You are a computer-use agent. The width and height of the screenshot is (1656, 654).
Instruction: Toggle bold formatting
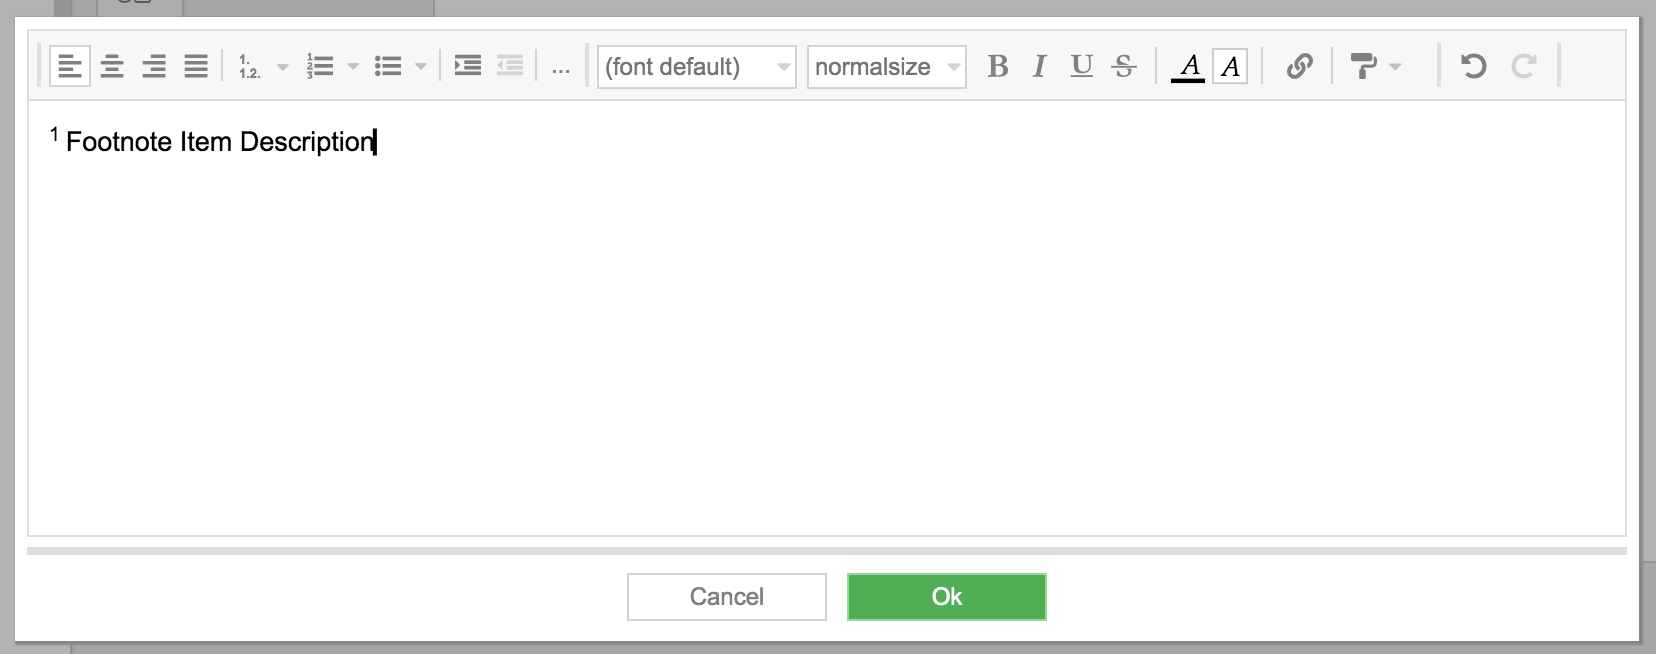click(998, 67)
